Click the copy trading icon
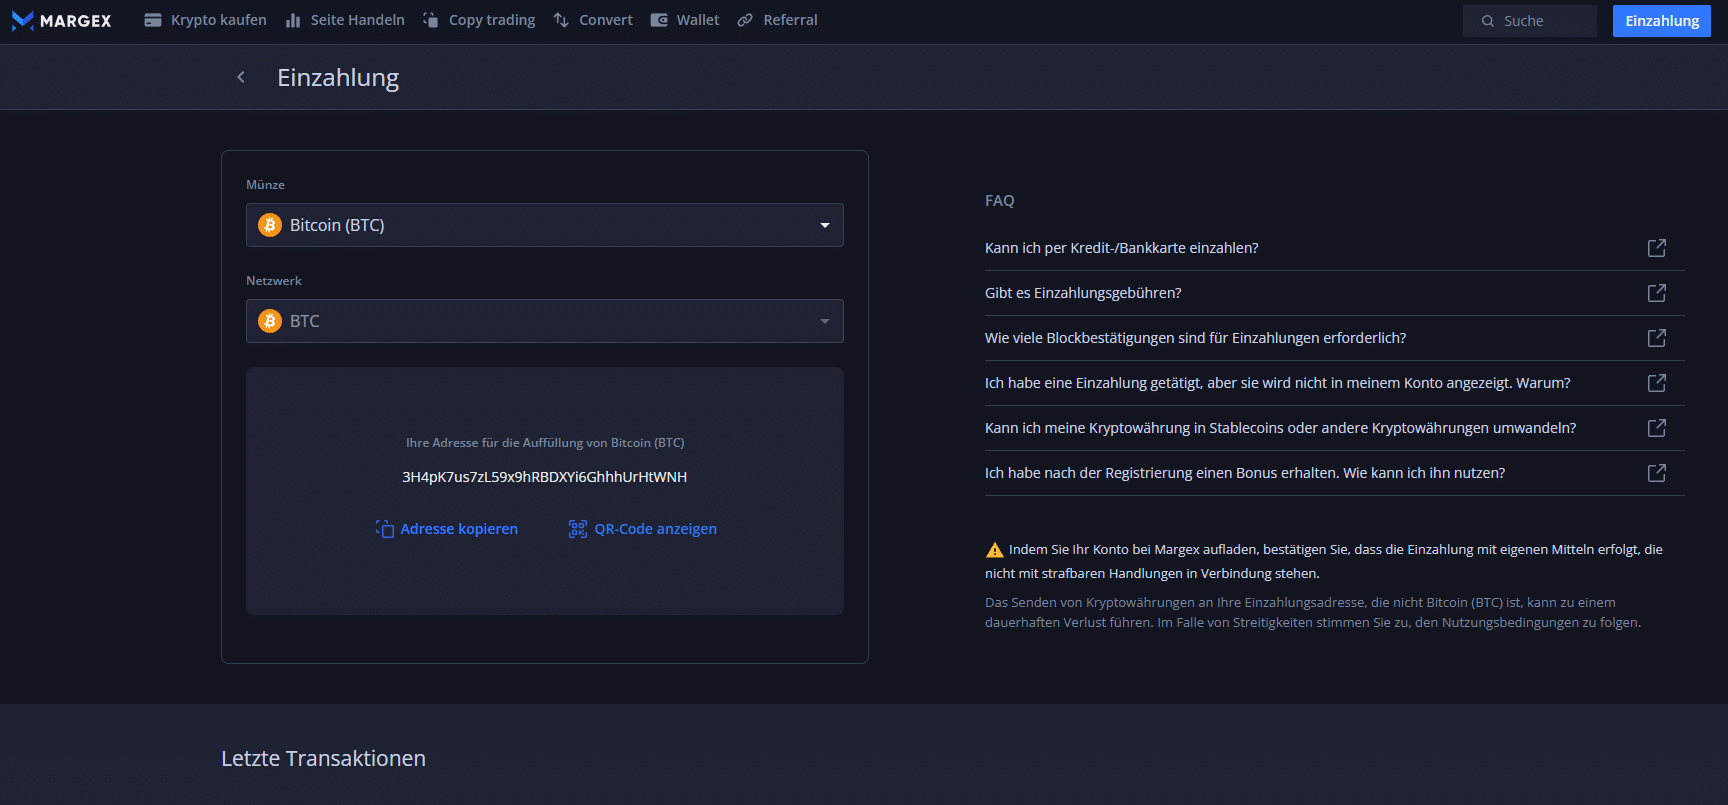The image size is (1728, 805). [x=431, y=20]
